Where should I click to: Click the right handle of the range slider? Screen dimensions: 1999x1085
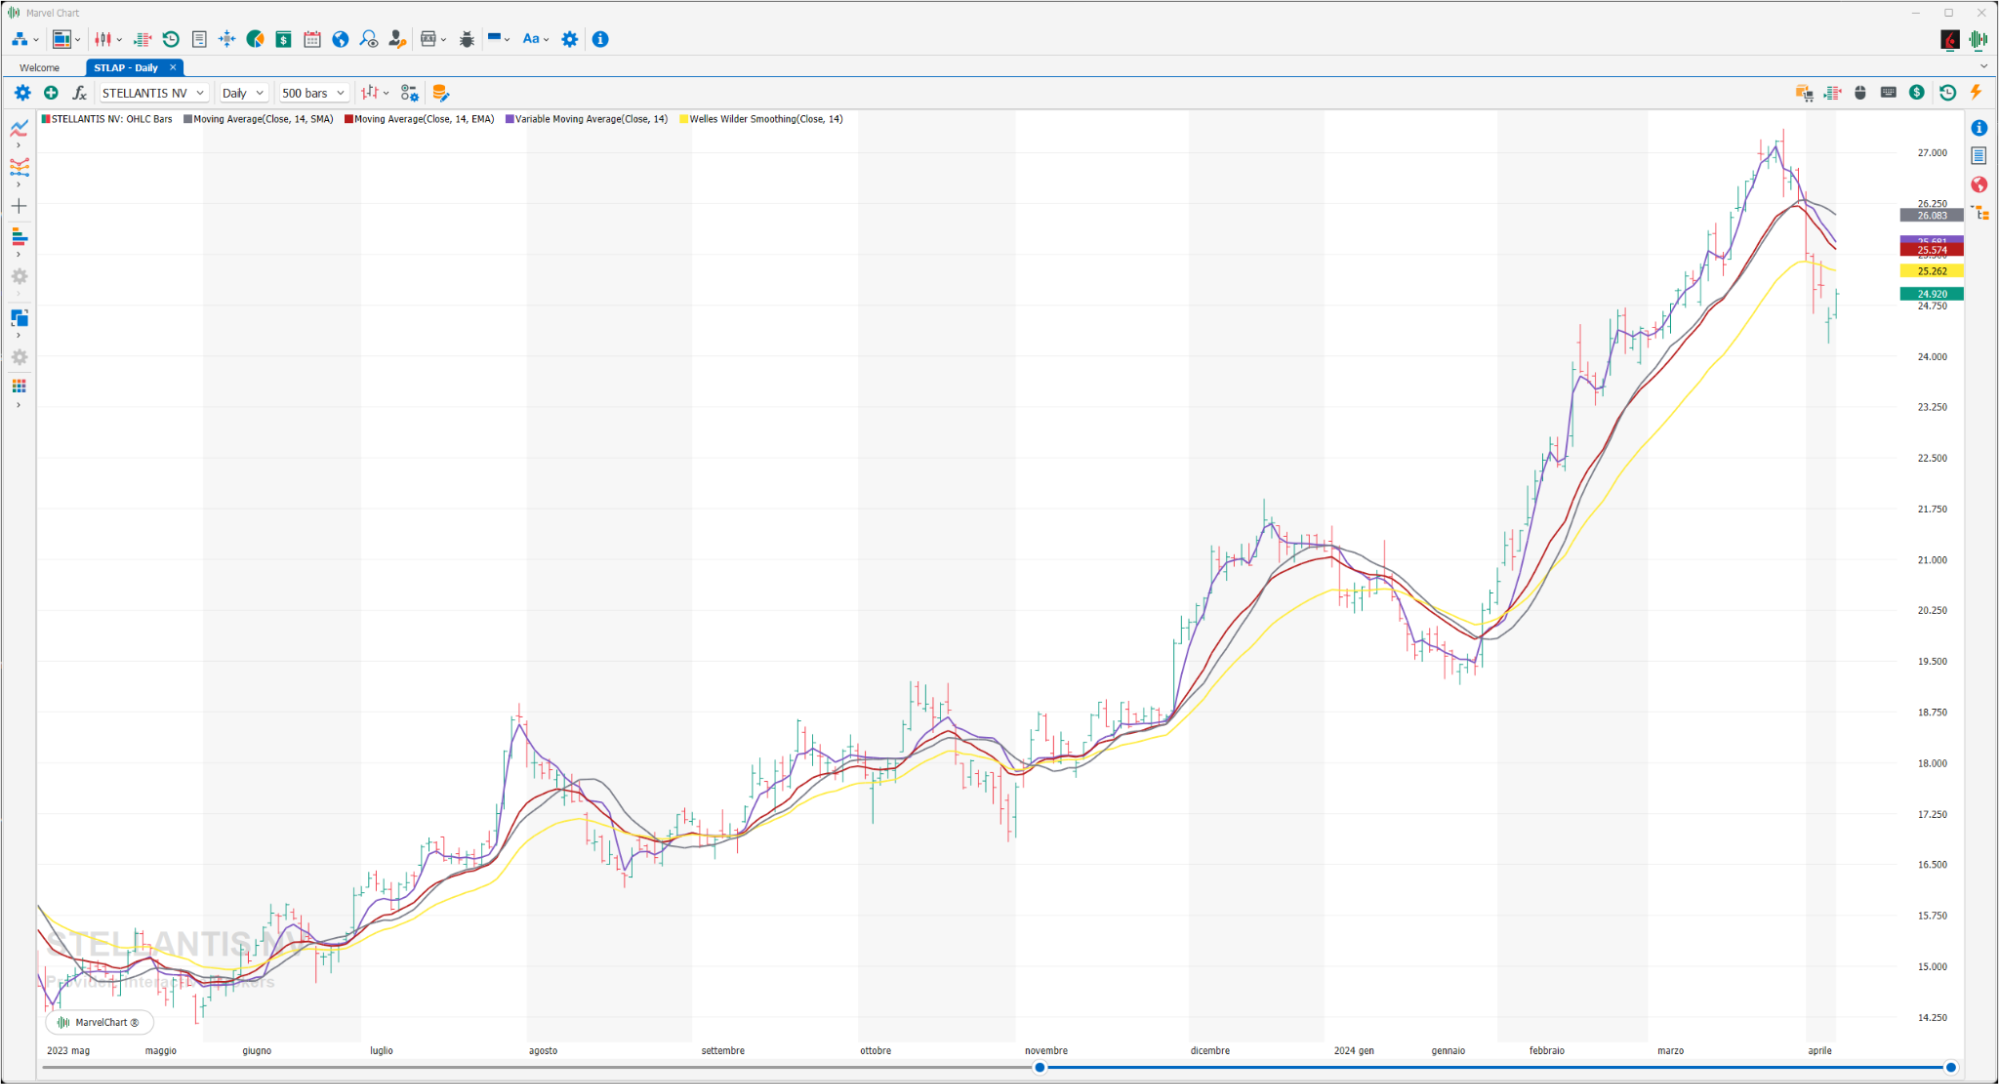(x=1950, y=1067)
